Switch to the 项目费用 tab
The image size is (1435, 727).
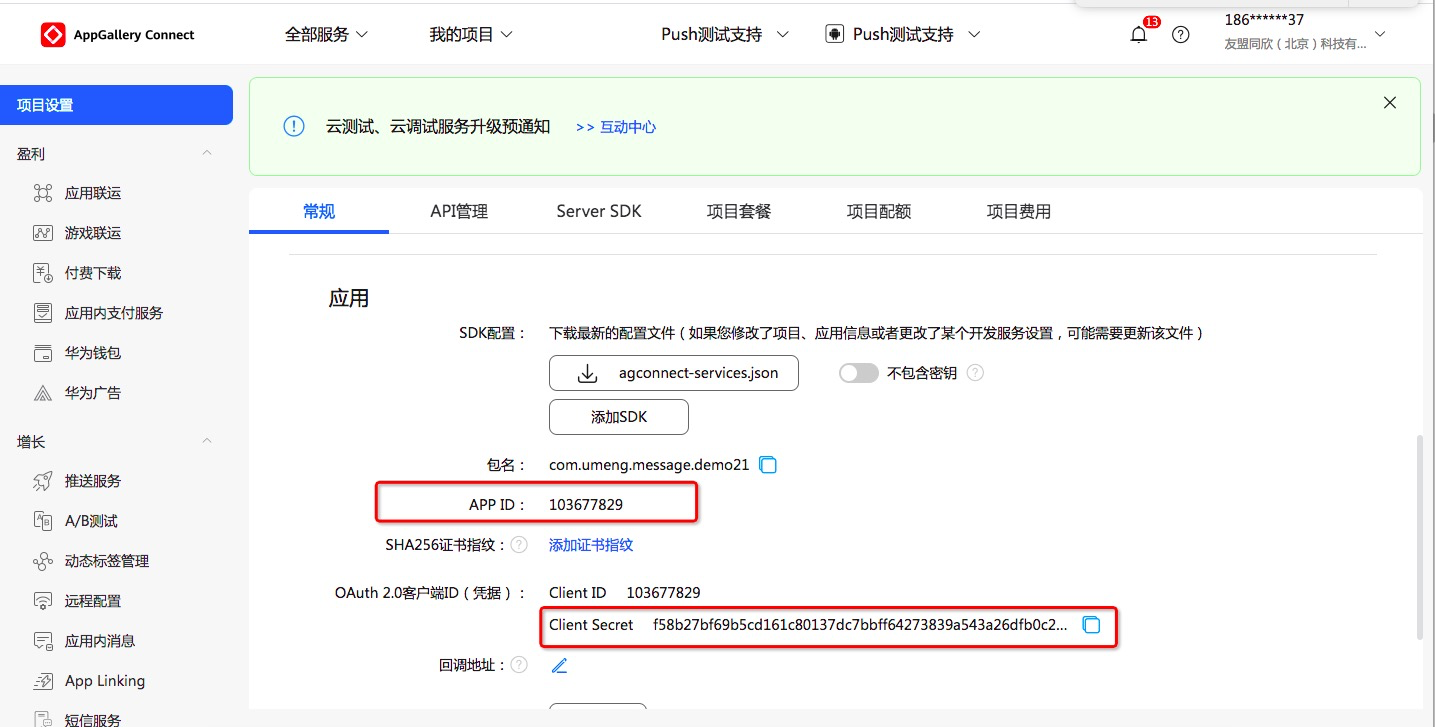click(x=1019, y=211)
